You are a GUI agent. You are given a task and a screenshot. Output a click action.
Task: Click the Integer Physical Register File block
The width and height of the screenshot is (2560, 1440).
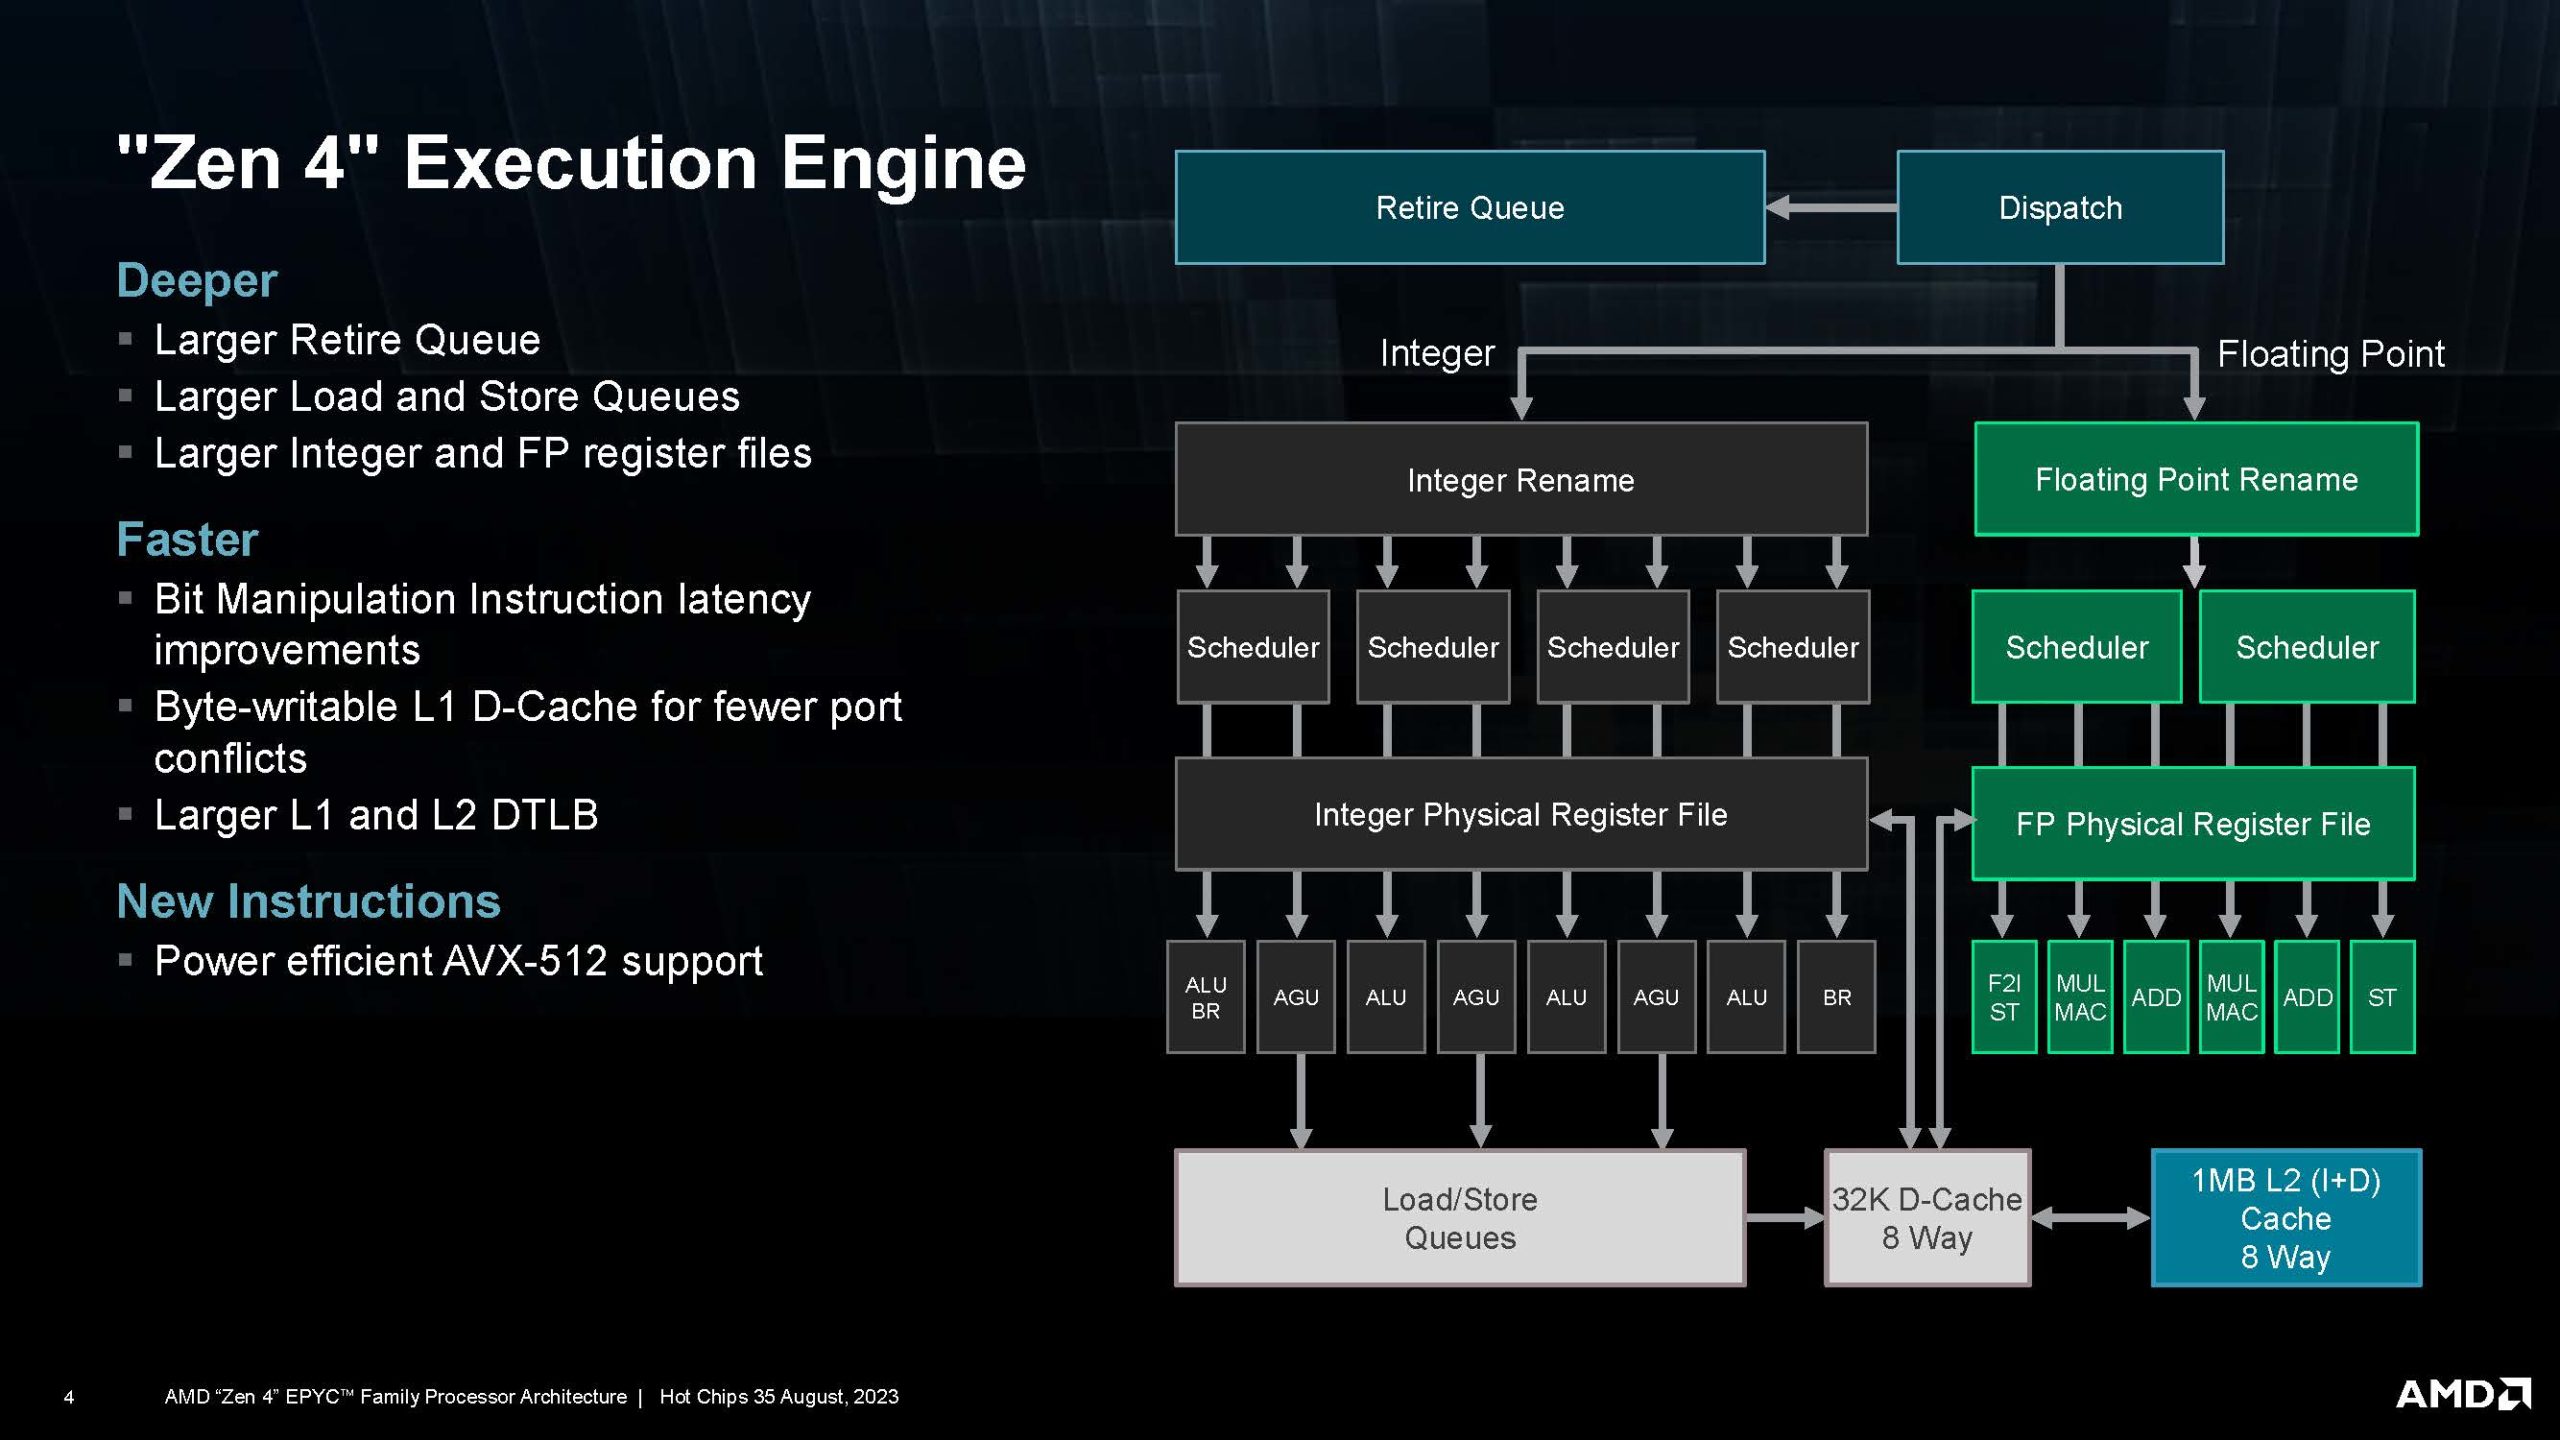pyautogui.click(x=1520, y=814)
